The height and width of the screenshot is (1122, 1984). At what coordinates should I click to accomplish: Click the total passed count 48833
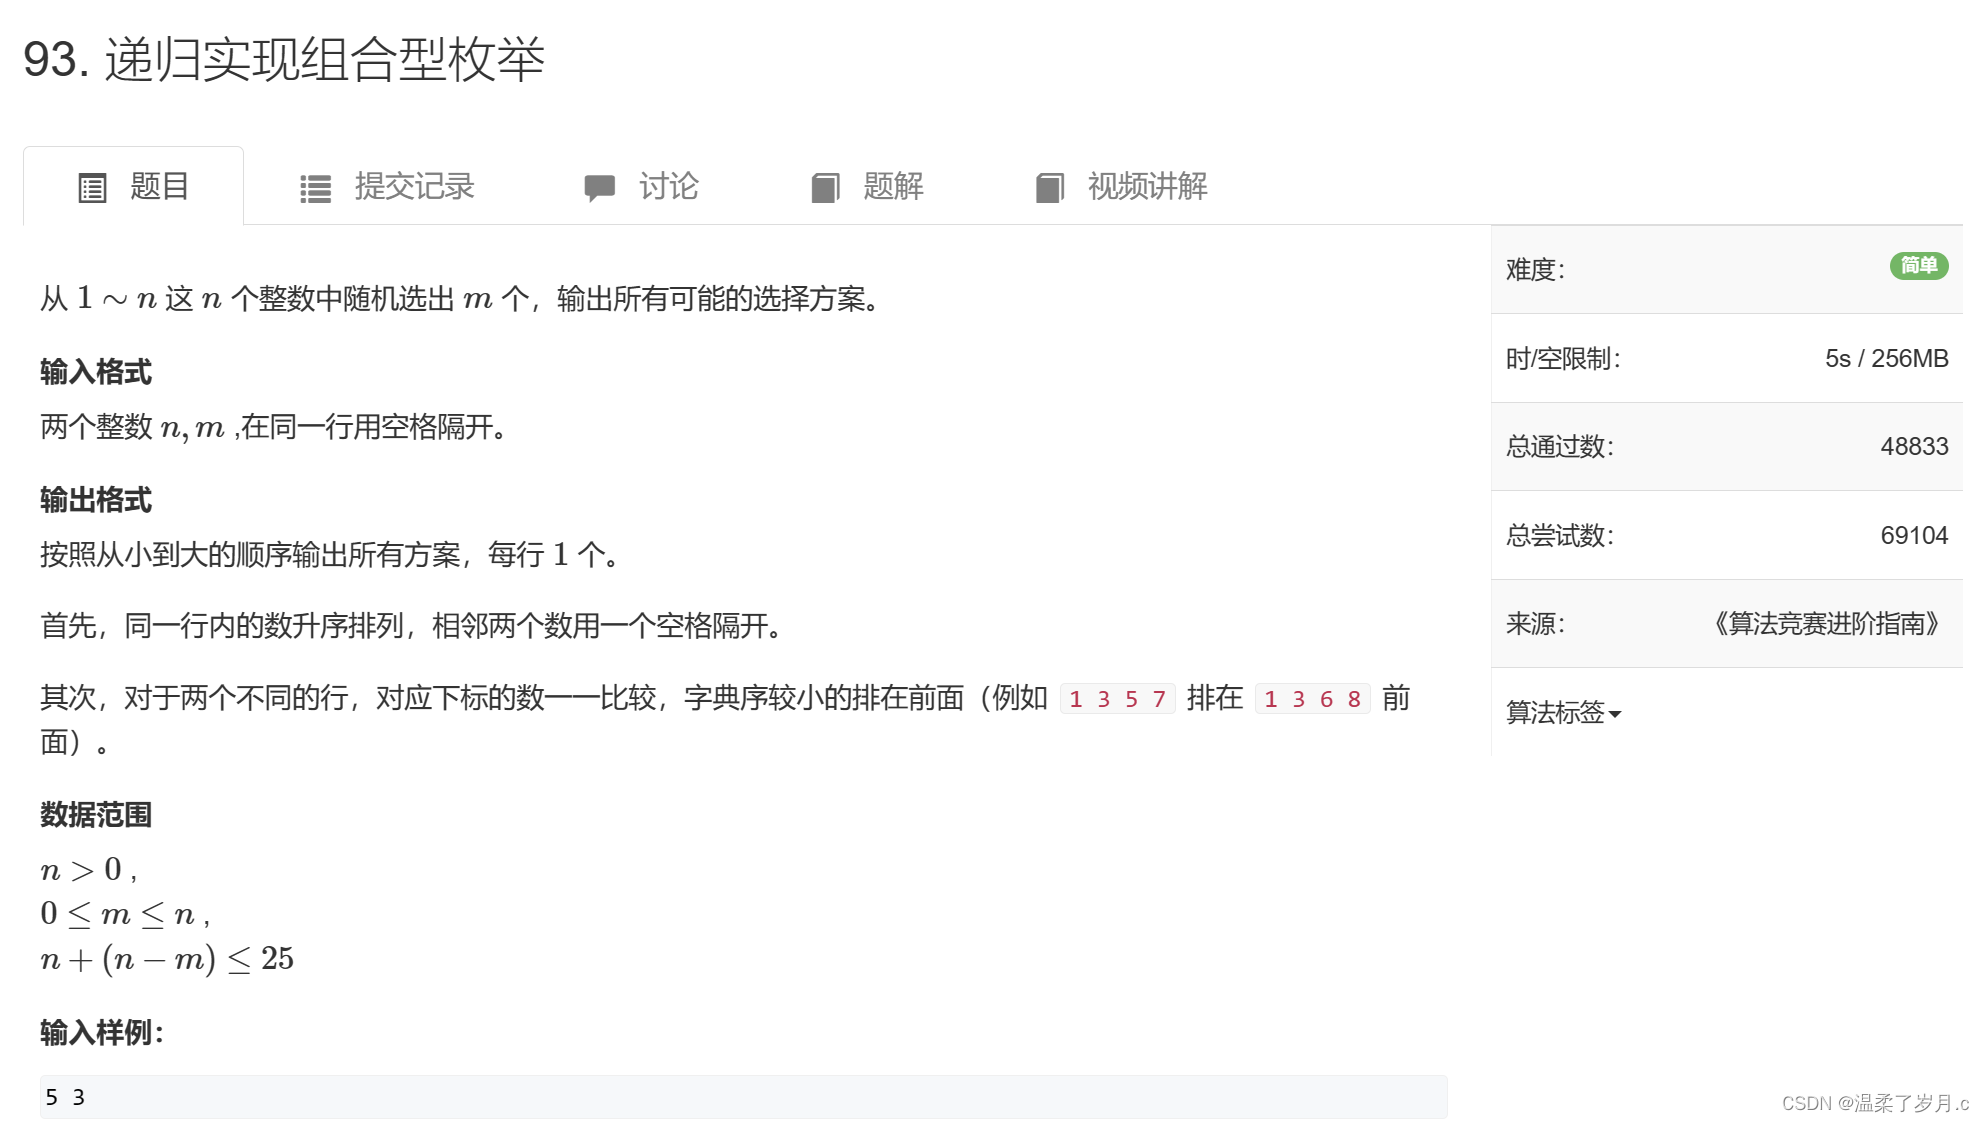1914,447
